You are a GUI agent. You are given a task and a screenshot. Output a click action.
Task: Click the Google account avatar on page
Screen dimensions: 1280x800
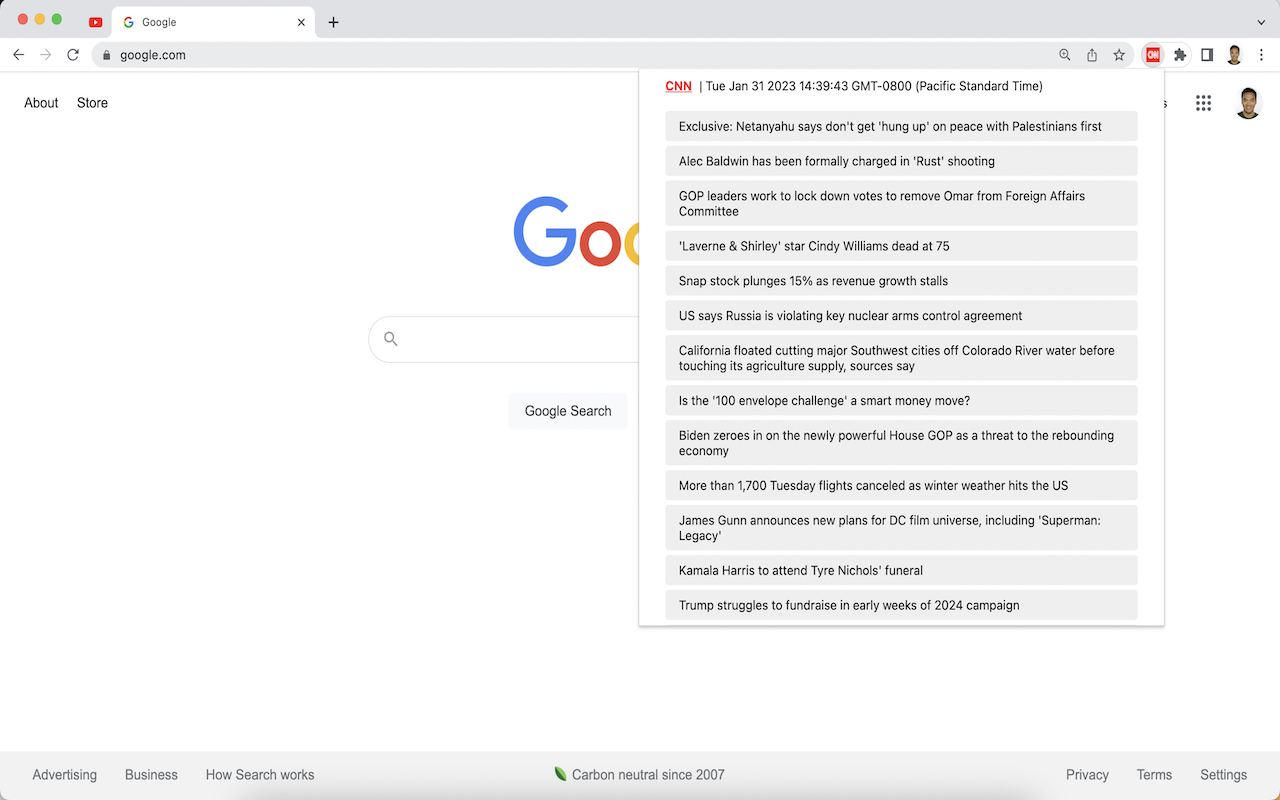[x=1248, y=103]
